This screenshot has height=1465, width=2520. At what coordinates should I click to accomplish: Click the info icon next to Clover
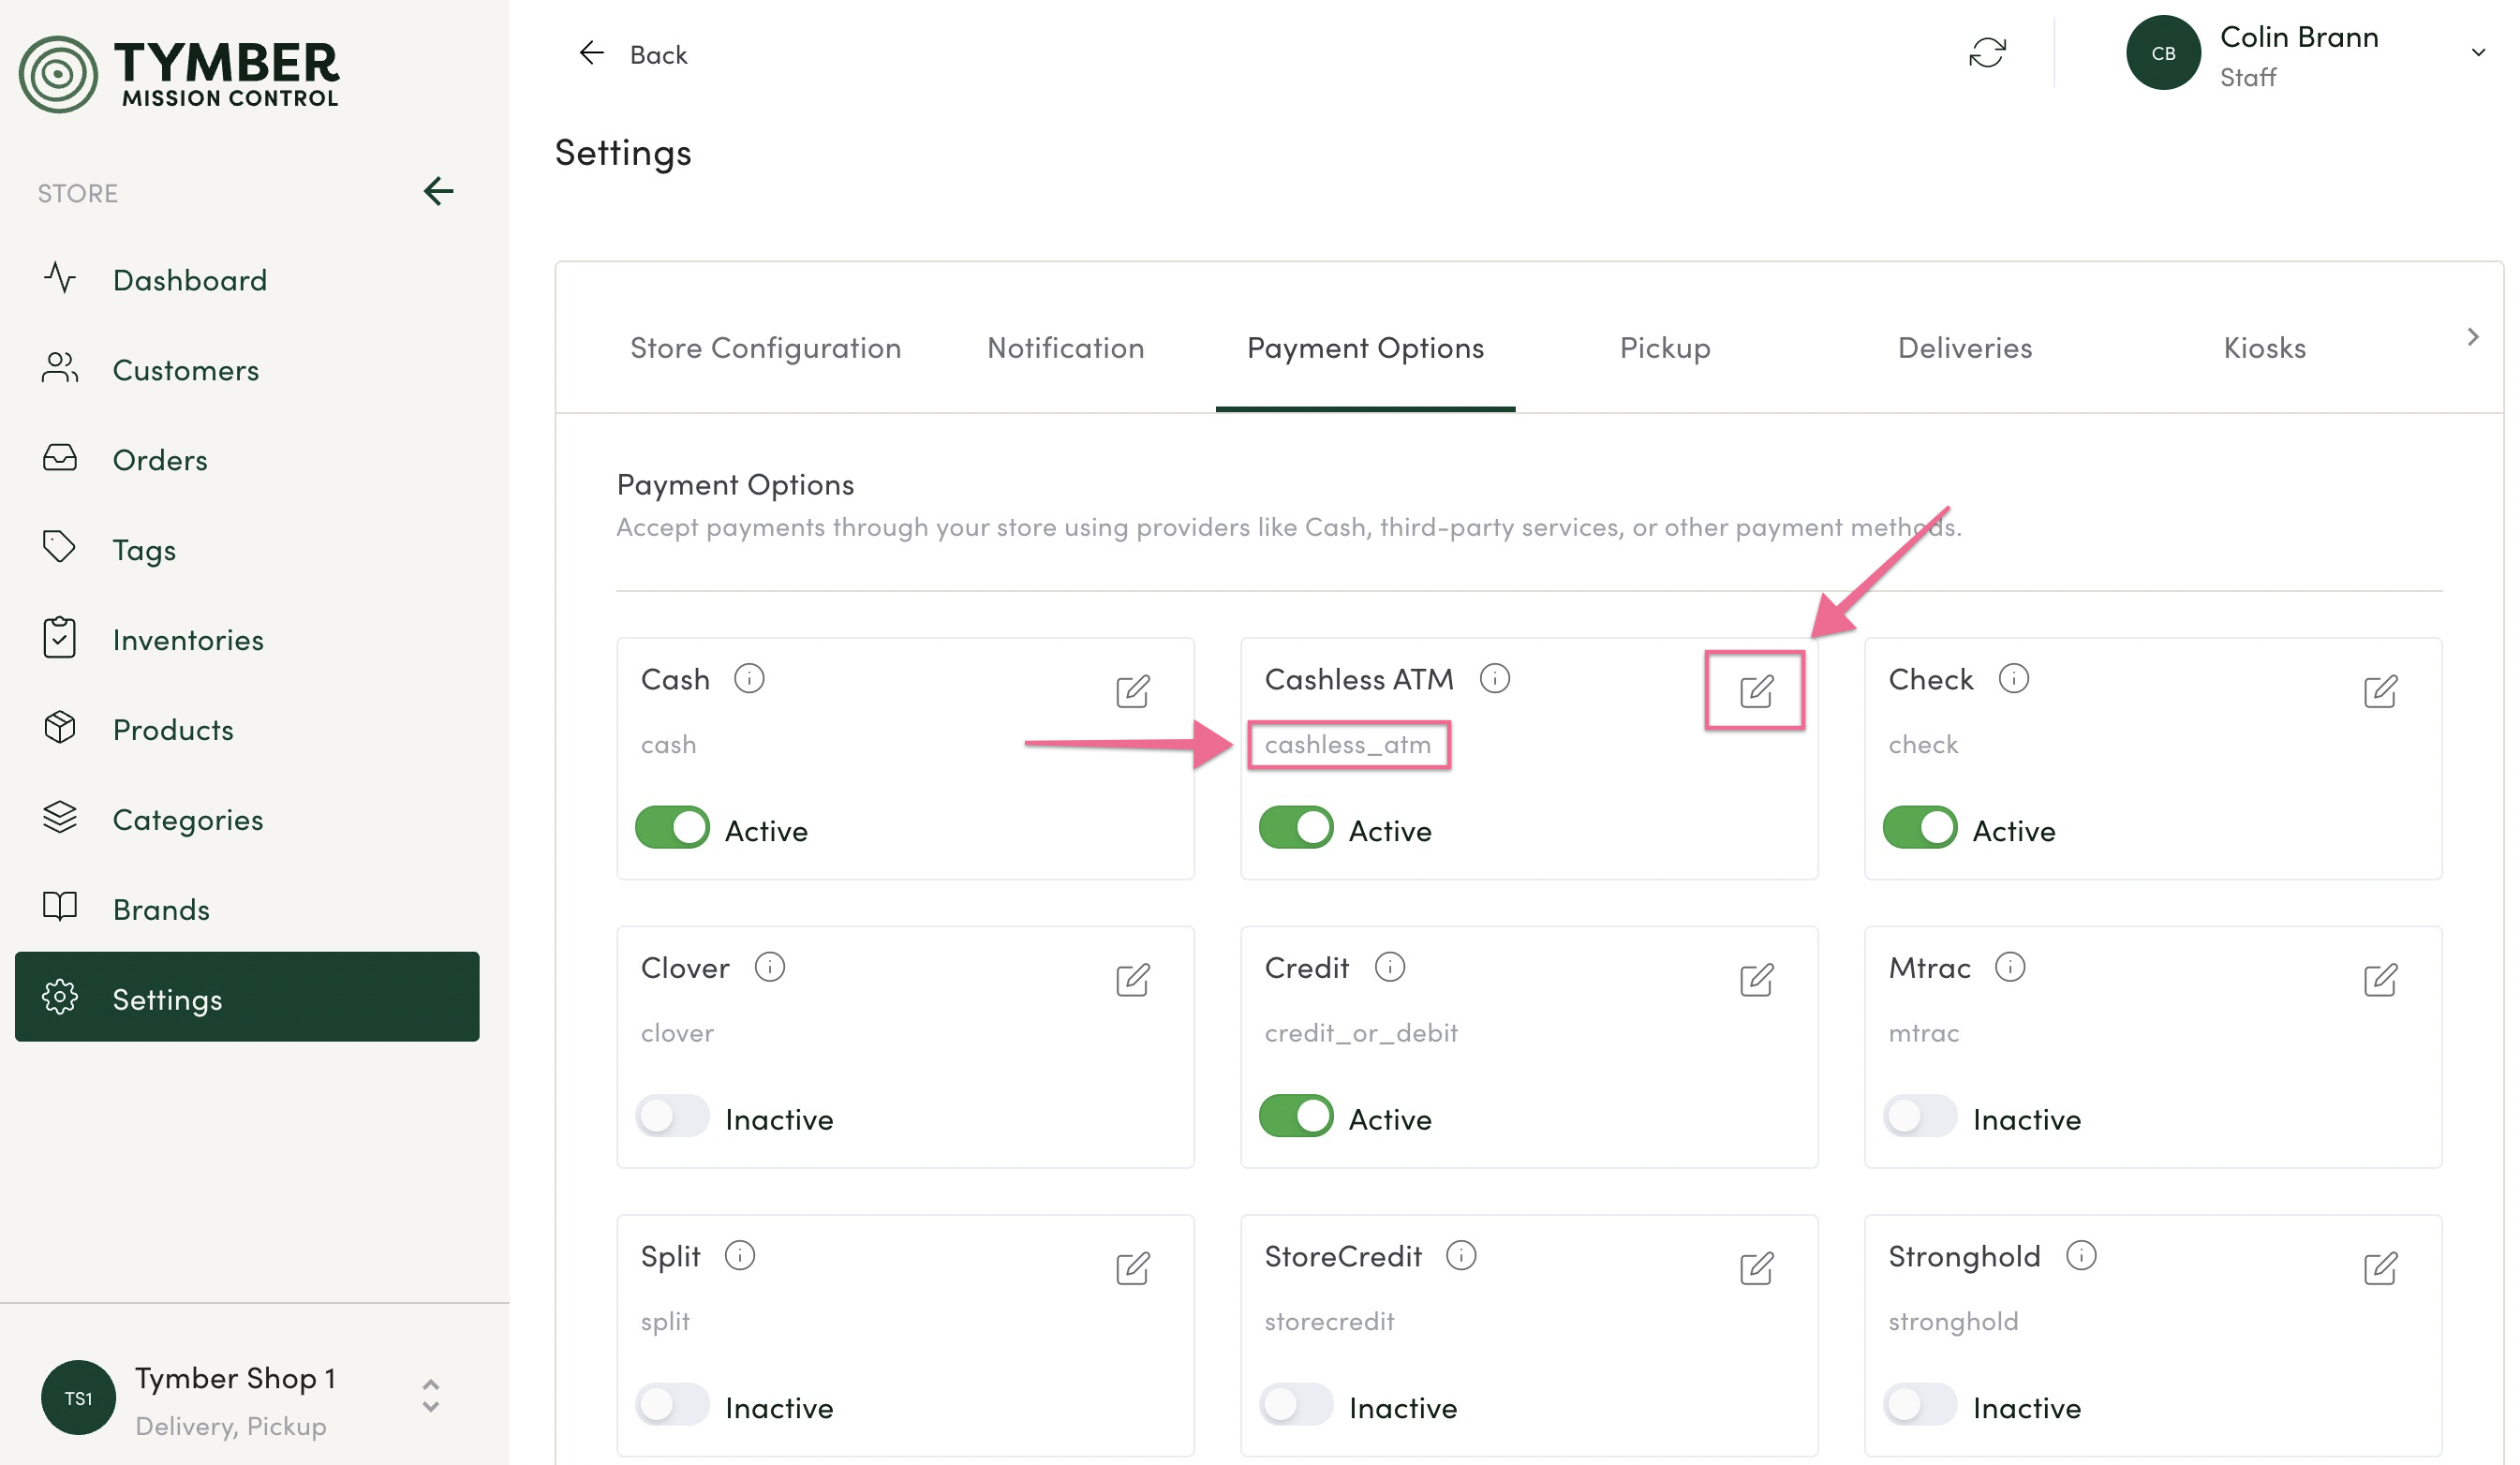[x=769, y=966]
